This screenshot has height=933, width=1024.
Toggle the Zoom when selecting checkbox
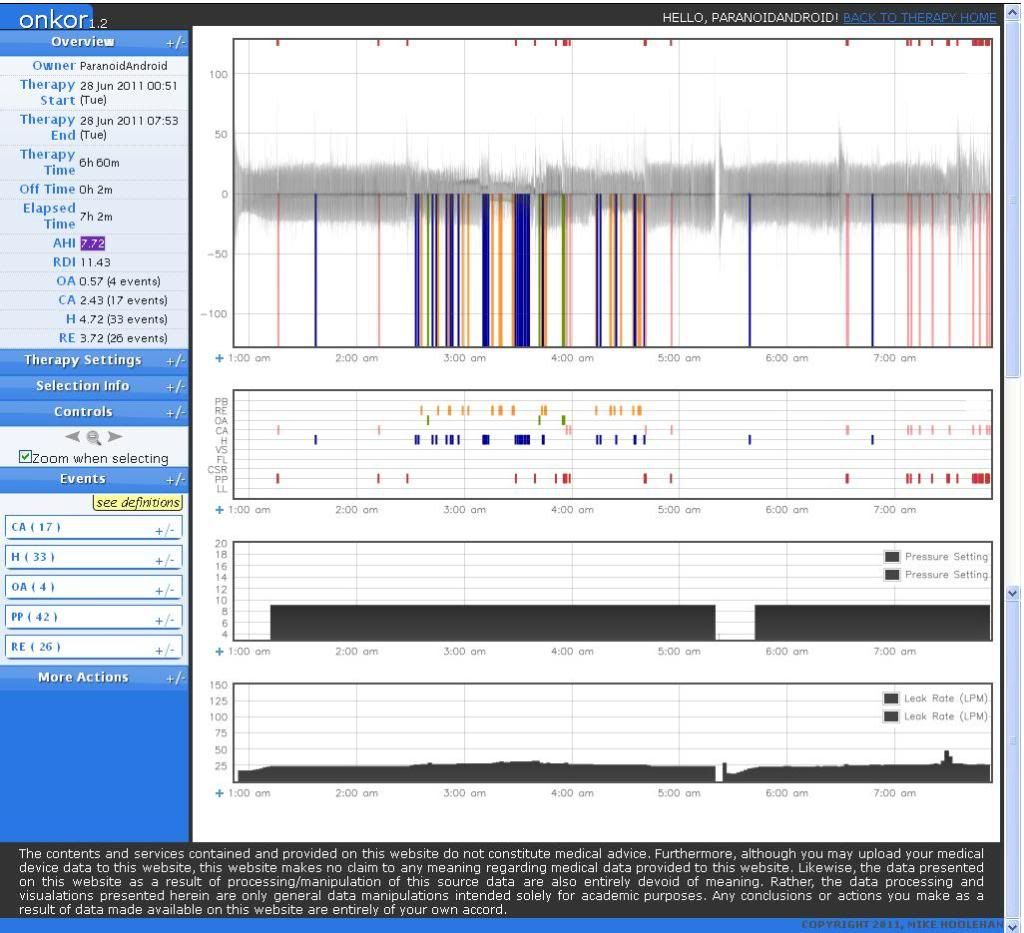point(25,457)
